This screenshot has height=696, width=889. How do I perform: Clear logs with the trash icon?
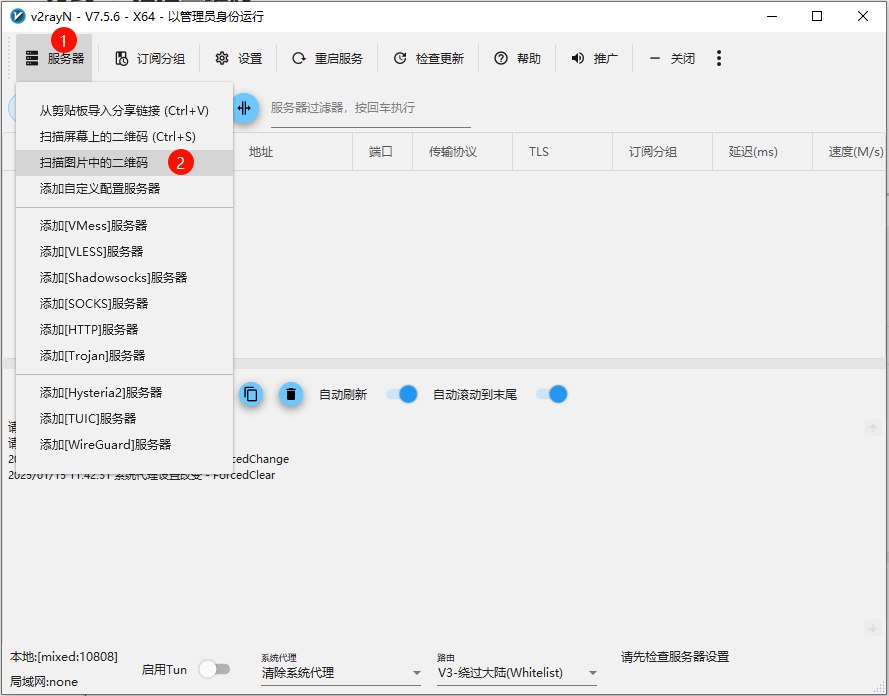tap(290, 394)
